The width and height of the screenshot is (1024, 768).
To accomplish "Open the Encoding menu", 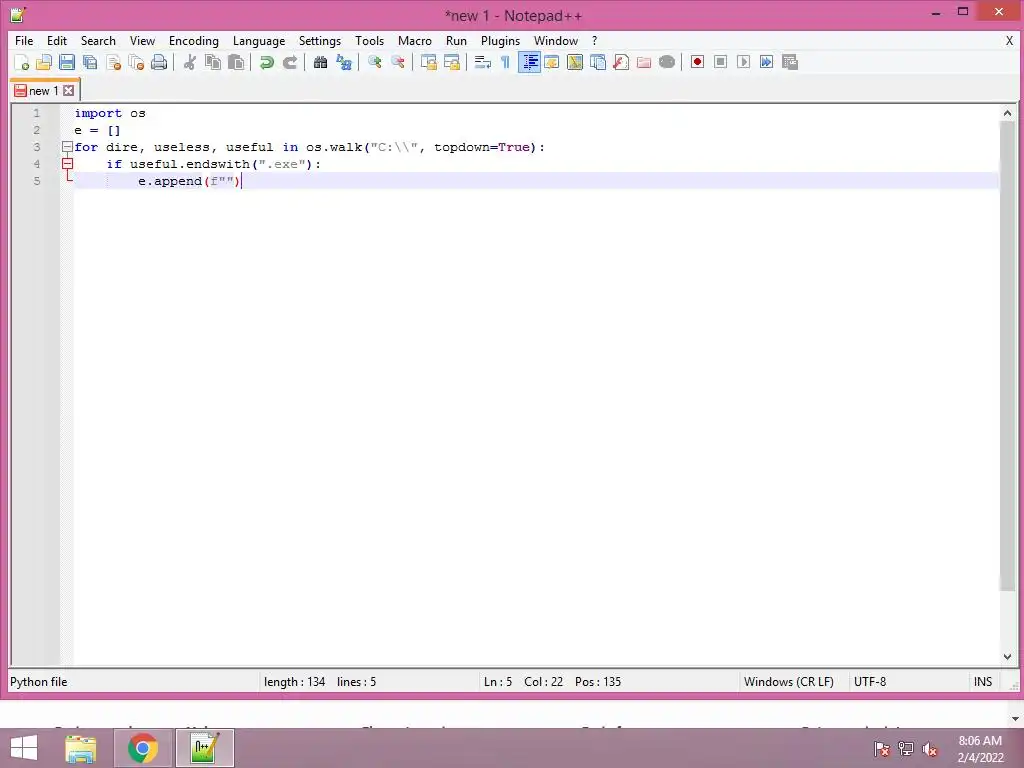I will pos(193,40).
